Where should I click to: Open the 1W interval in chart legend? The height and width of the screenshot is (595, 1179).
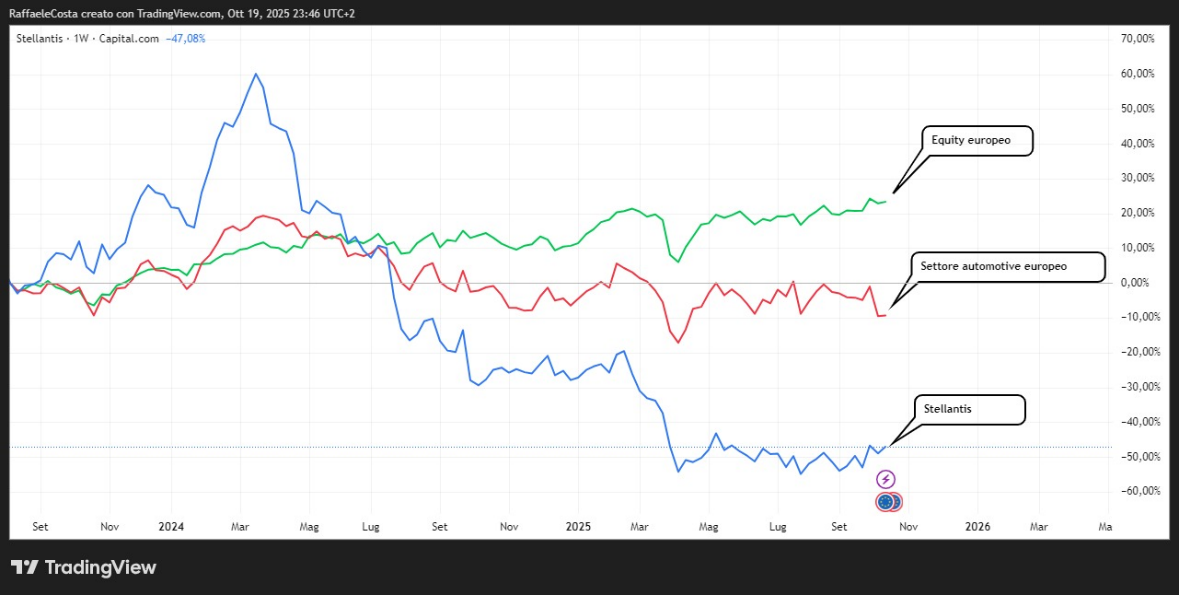84,38
